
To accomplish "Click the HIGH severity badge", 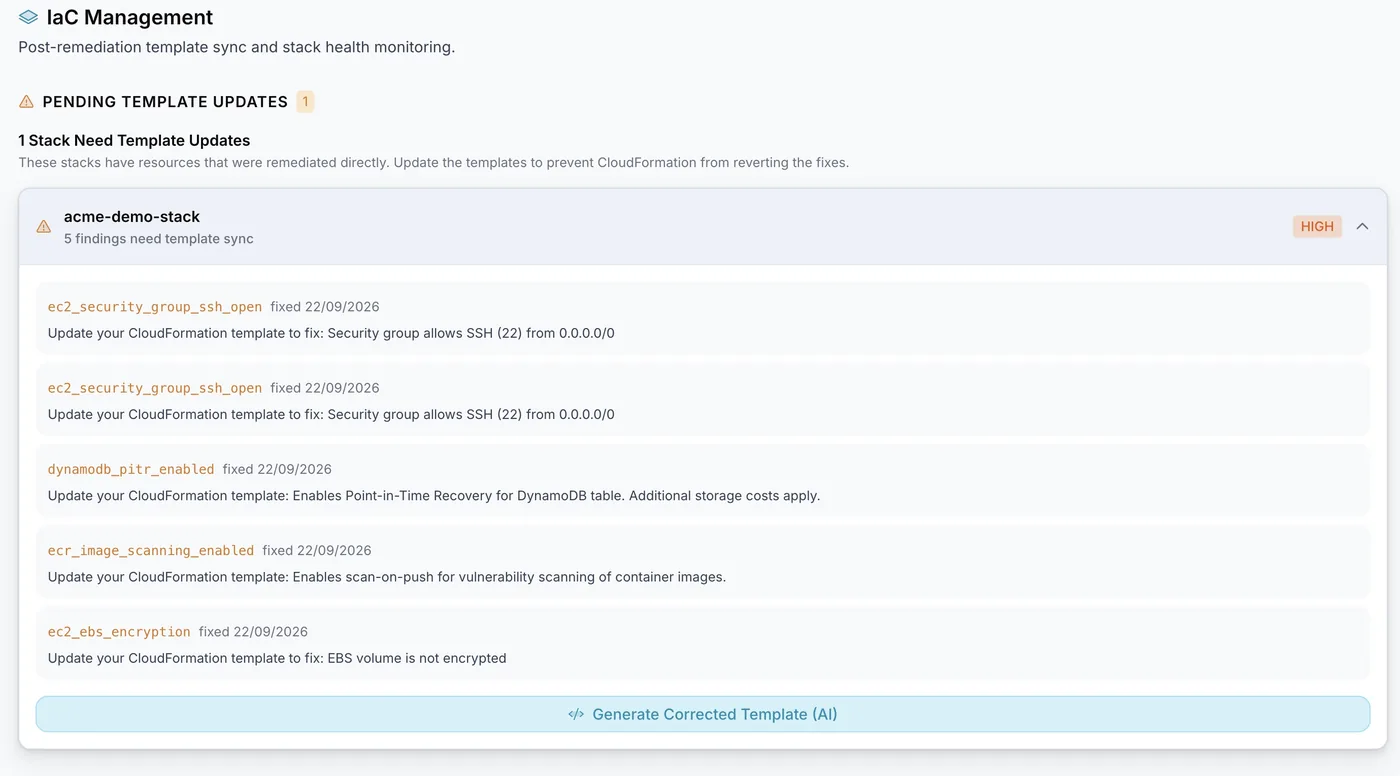I will (x=1317, y=226).
